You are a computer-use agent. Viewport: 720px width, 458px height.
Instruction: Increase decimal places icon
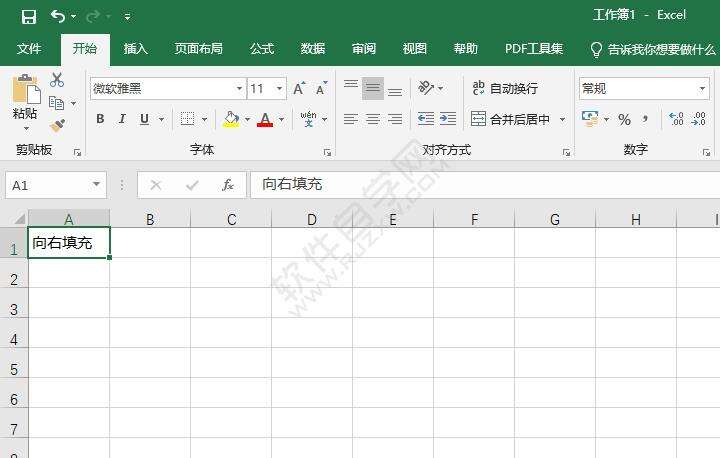coord(677,119)
